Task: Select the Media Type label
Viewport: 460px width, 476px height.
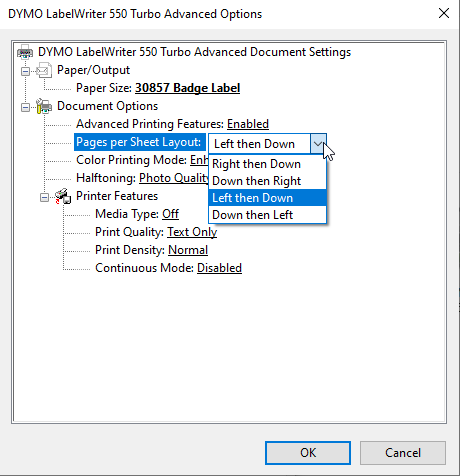Action: (127, 214)
